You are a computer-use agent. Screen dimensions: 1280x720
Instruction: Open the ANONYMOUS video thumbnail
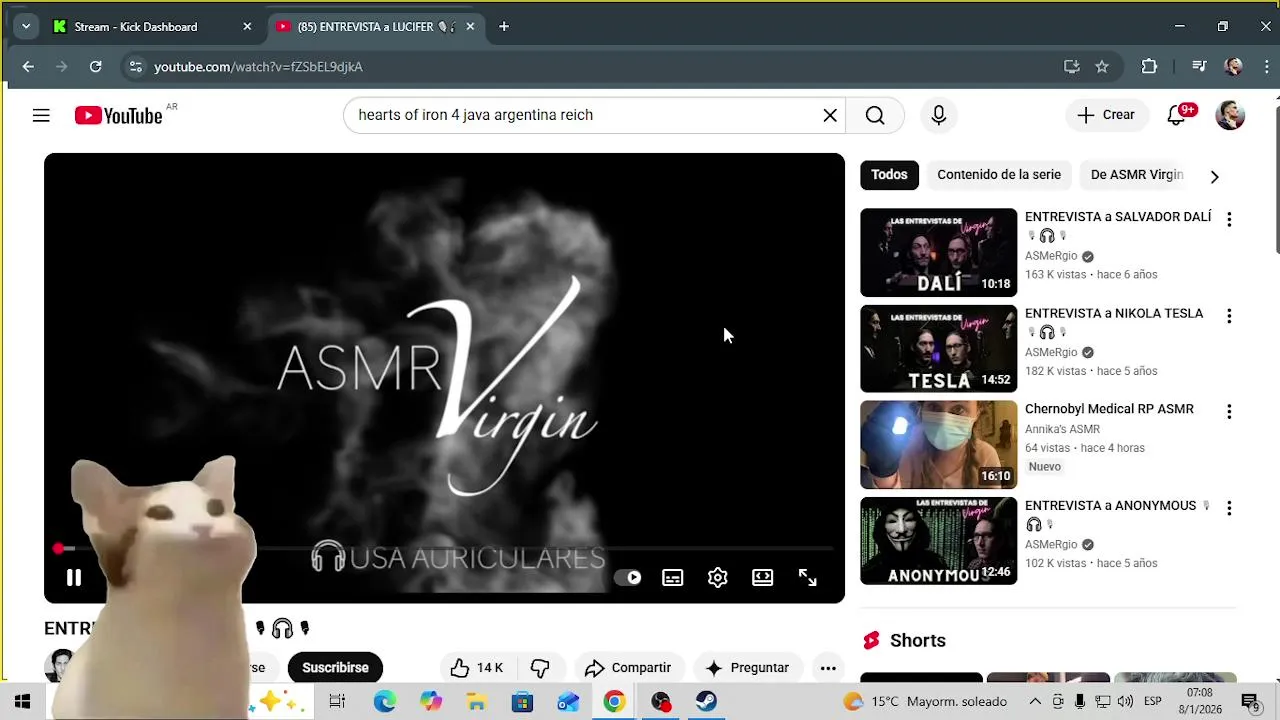coord(938,540)
